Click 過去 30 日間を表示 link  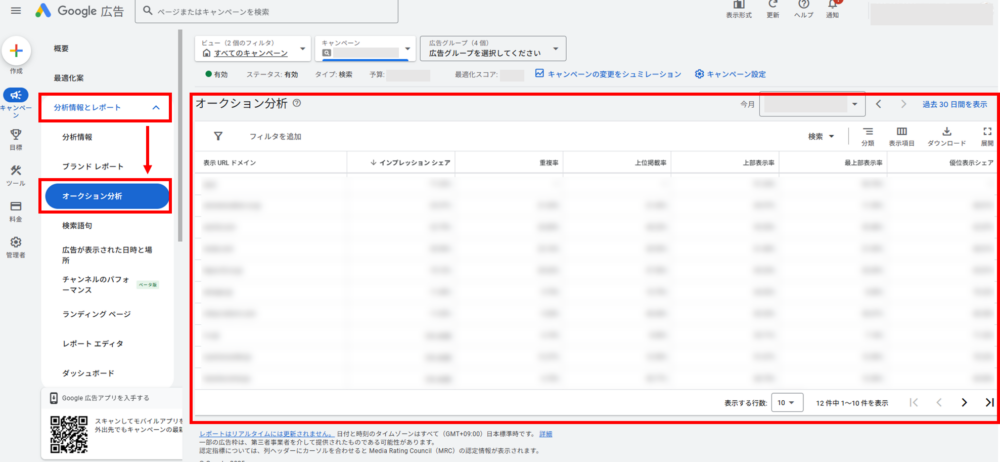pos(954,104)
